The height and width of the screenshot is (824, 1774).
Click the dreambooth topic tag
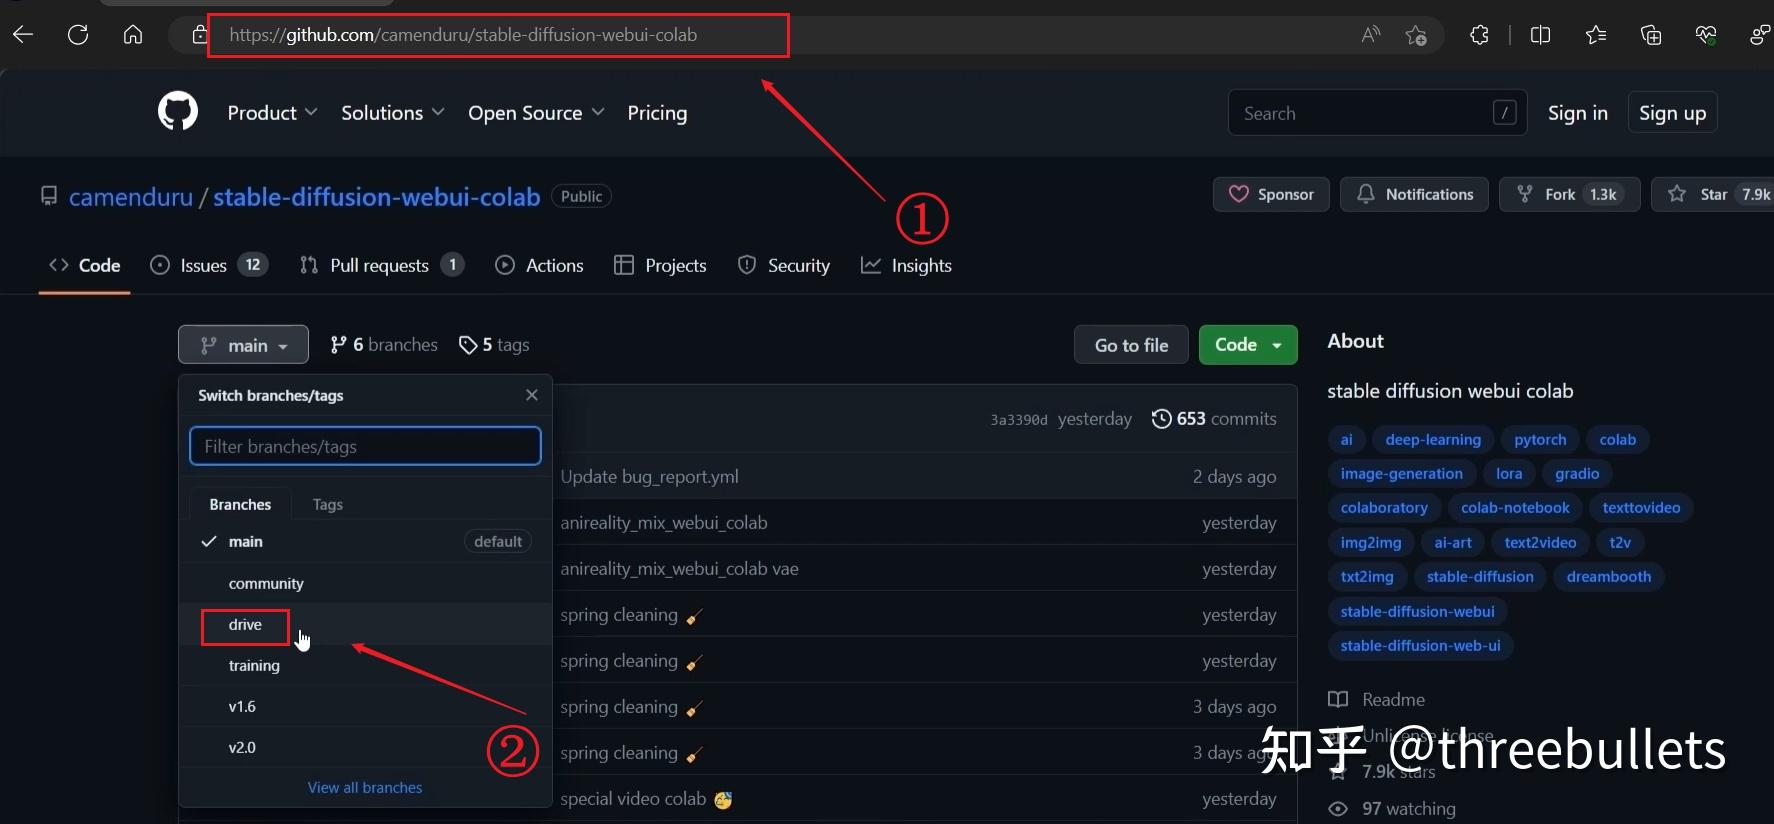[1608, 577]
